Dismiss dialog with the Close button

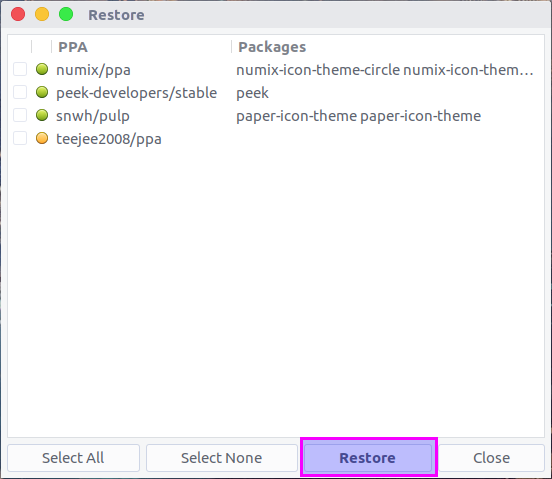(x=491, y=458)
